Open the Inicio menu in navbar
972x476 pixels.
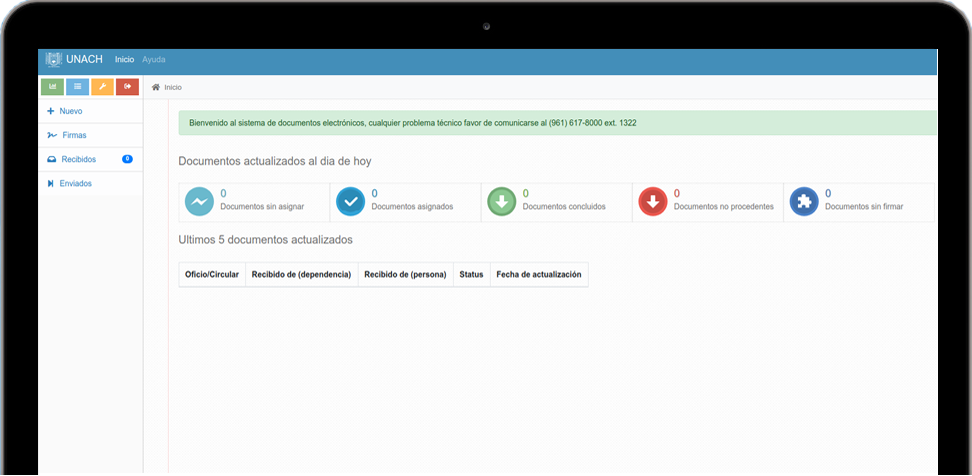pyautogui.click(x=124, y=59)
